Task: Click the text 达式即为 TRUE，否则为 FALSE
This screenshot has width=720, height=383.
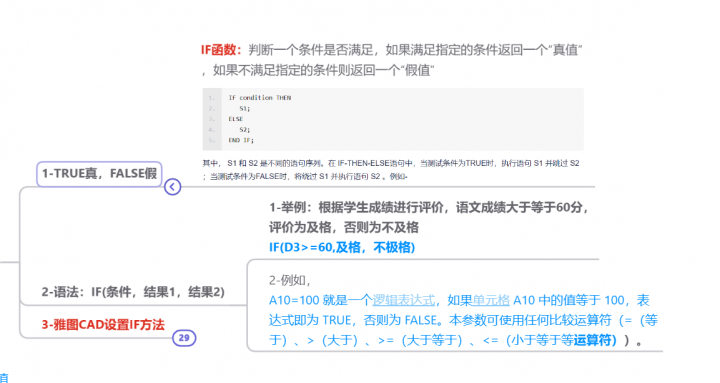Action: coord(353,320)
